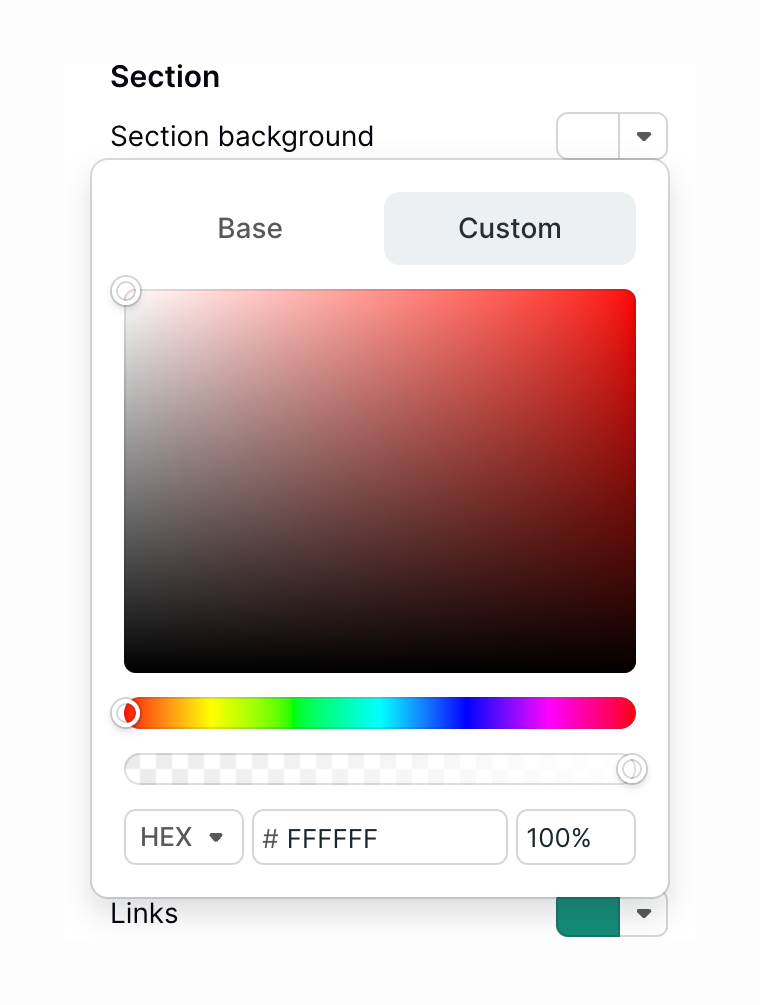The height and width of the screenshot is (1005, 760).
Task: Click the Section background color swatch
Action: coord(586,136)
